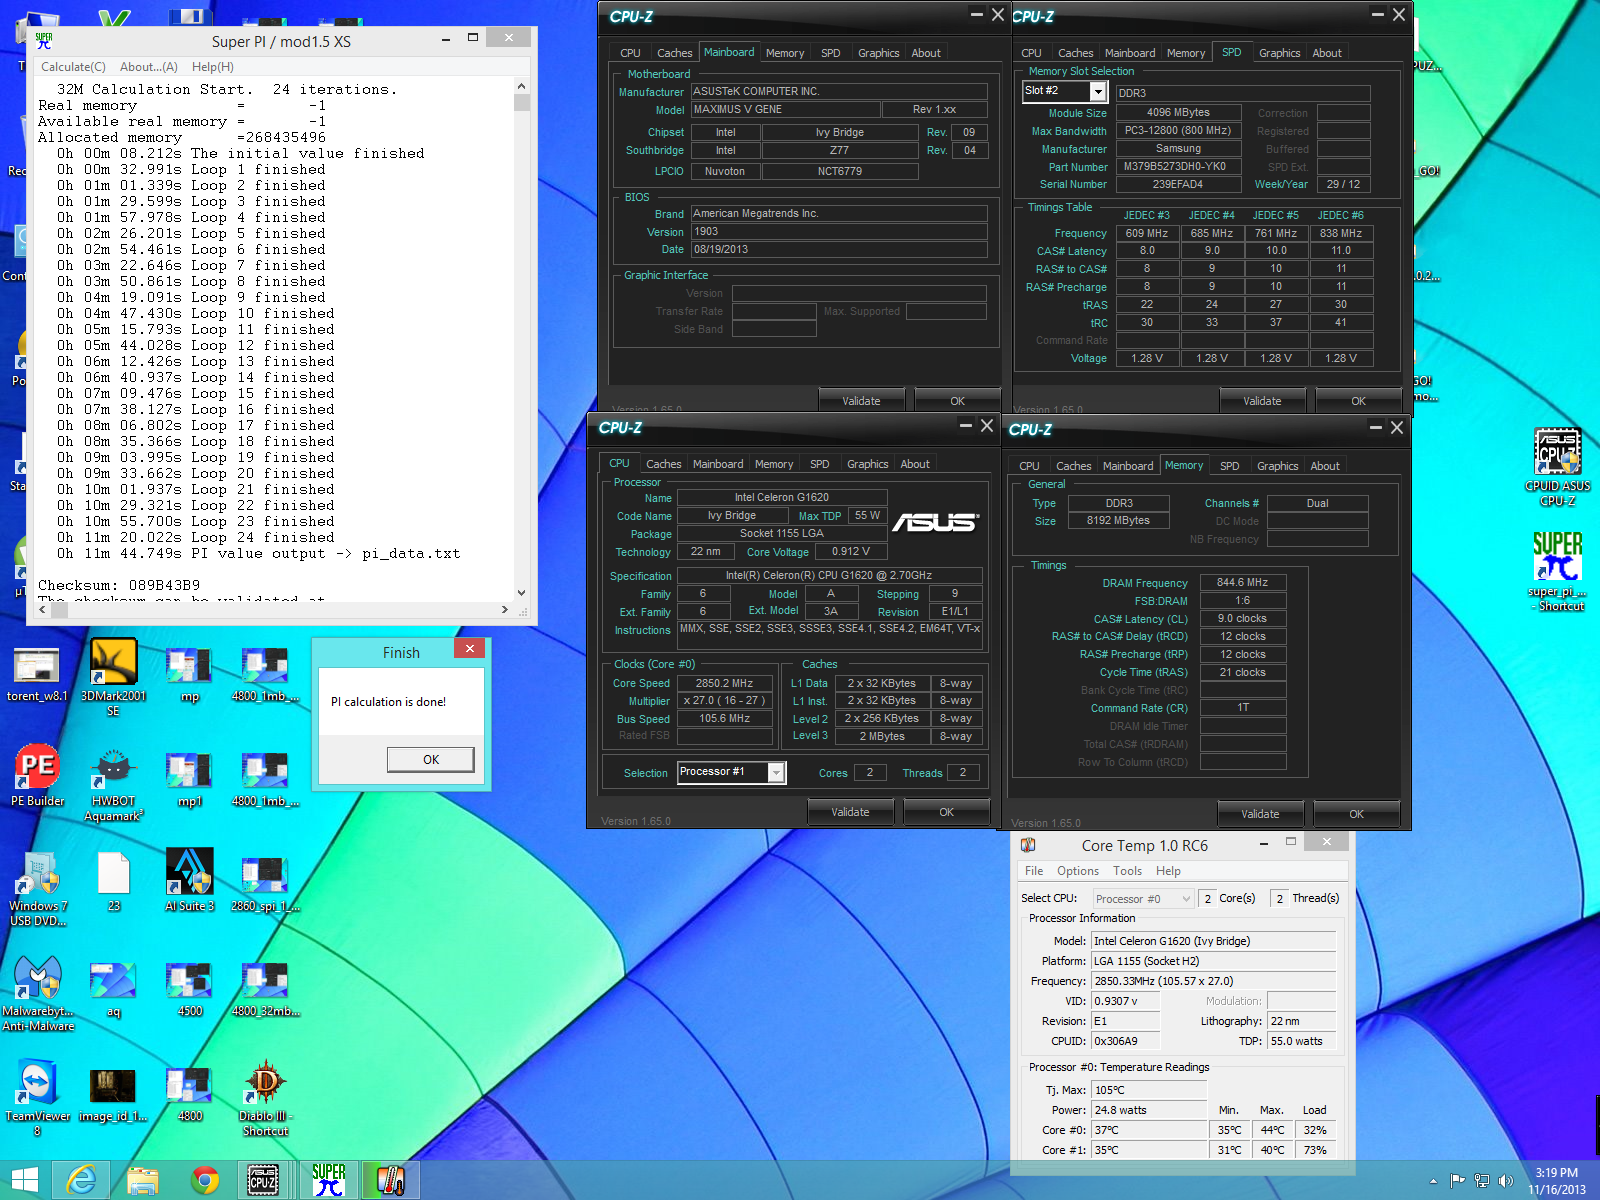Launch AI Suite 3 desktop shortcut

189,881
